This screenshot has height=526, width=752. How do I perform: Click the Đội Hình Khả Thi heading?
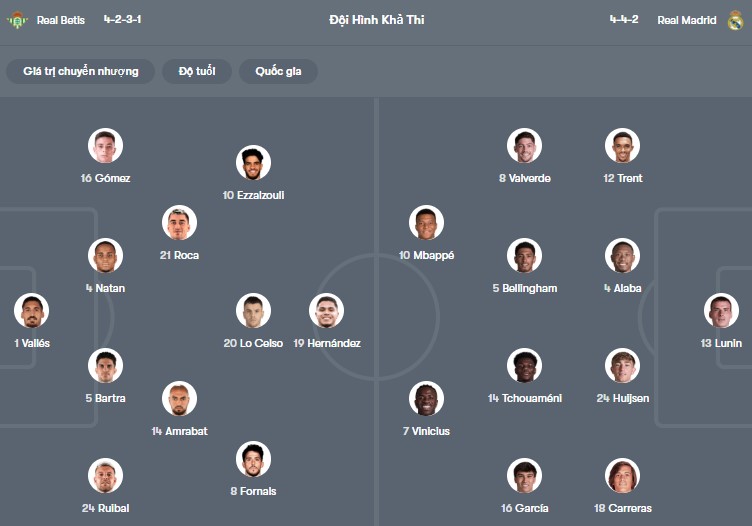(376, 20)
